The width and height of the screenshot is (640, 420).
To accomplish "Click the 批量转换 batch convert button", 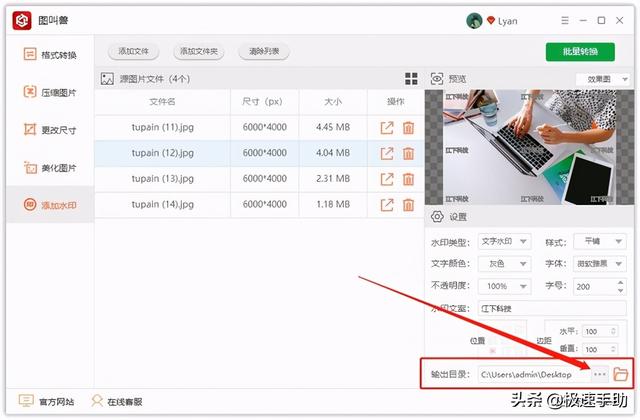I will [580, 52].
